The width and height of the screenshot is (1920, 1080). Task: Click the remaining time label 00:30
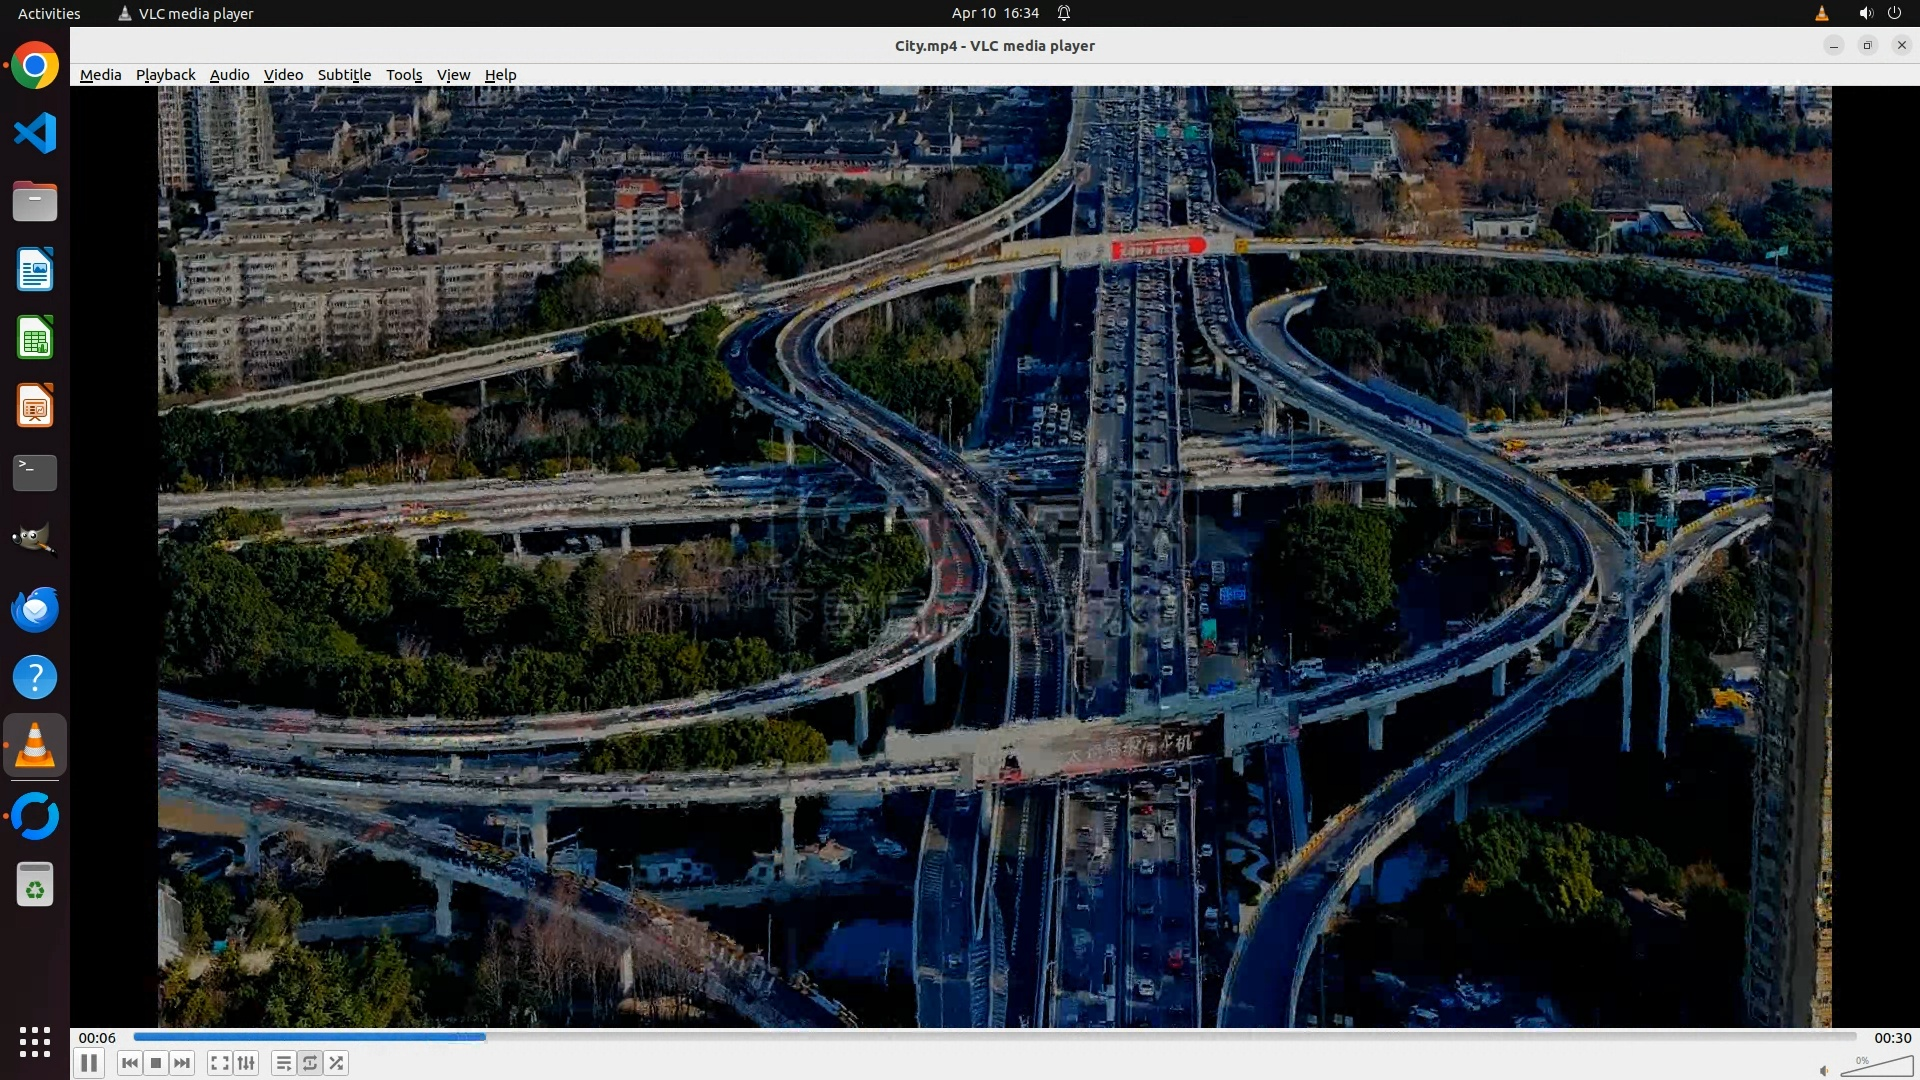point(1892,1038)
